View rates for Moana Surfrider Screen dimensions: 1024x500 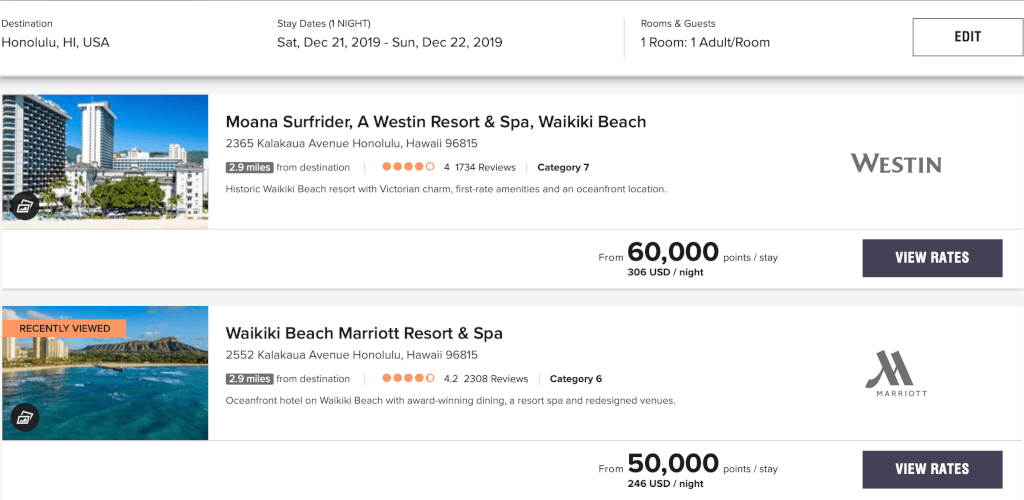point(932,258)
